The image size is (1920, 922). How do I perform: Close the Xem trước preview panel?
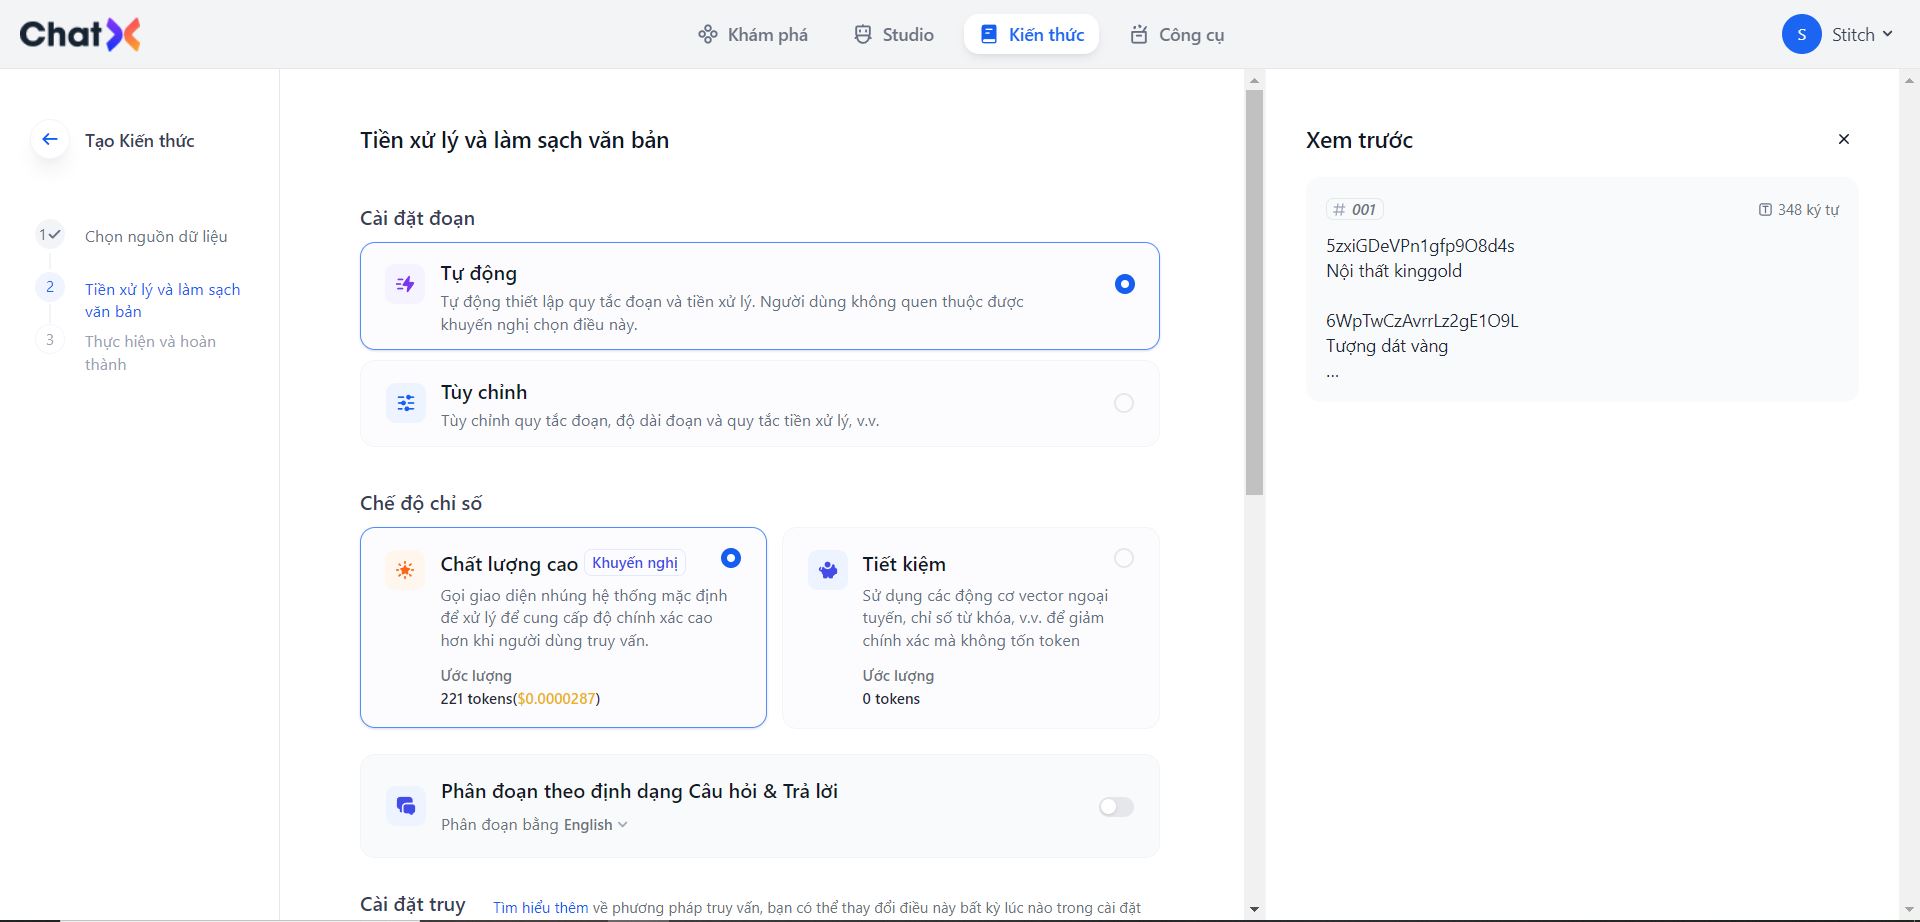point(1844,139)
